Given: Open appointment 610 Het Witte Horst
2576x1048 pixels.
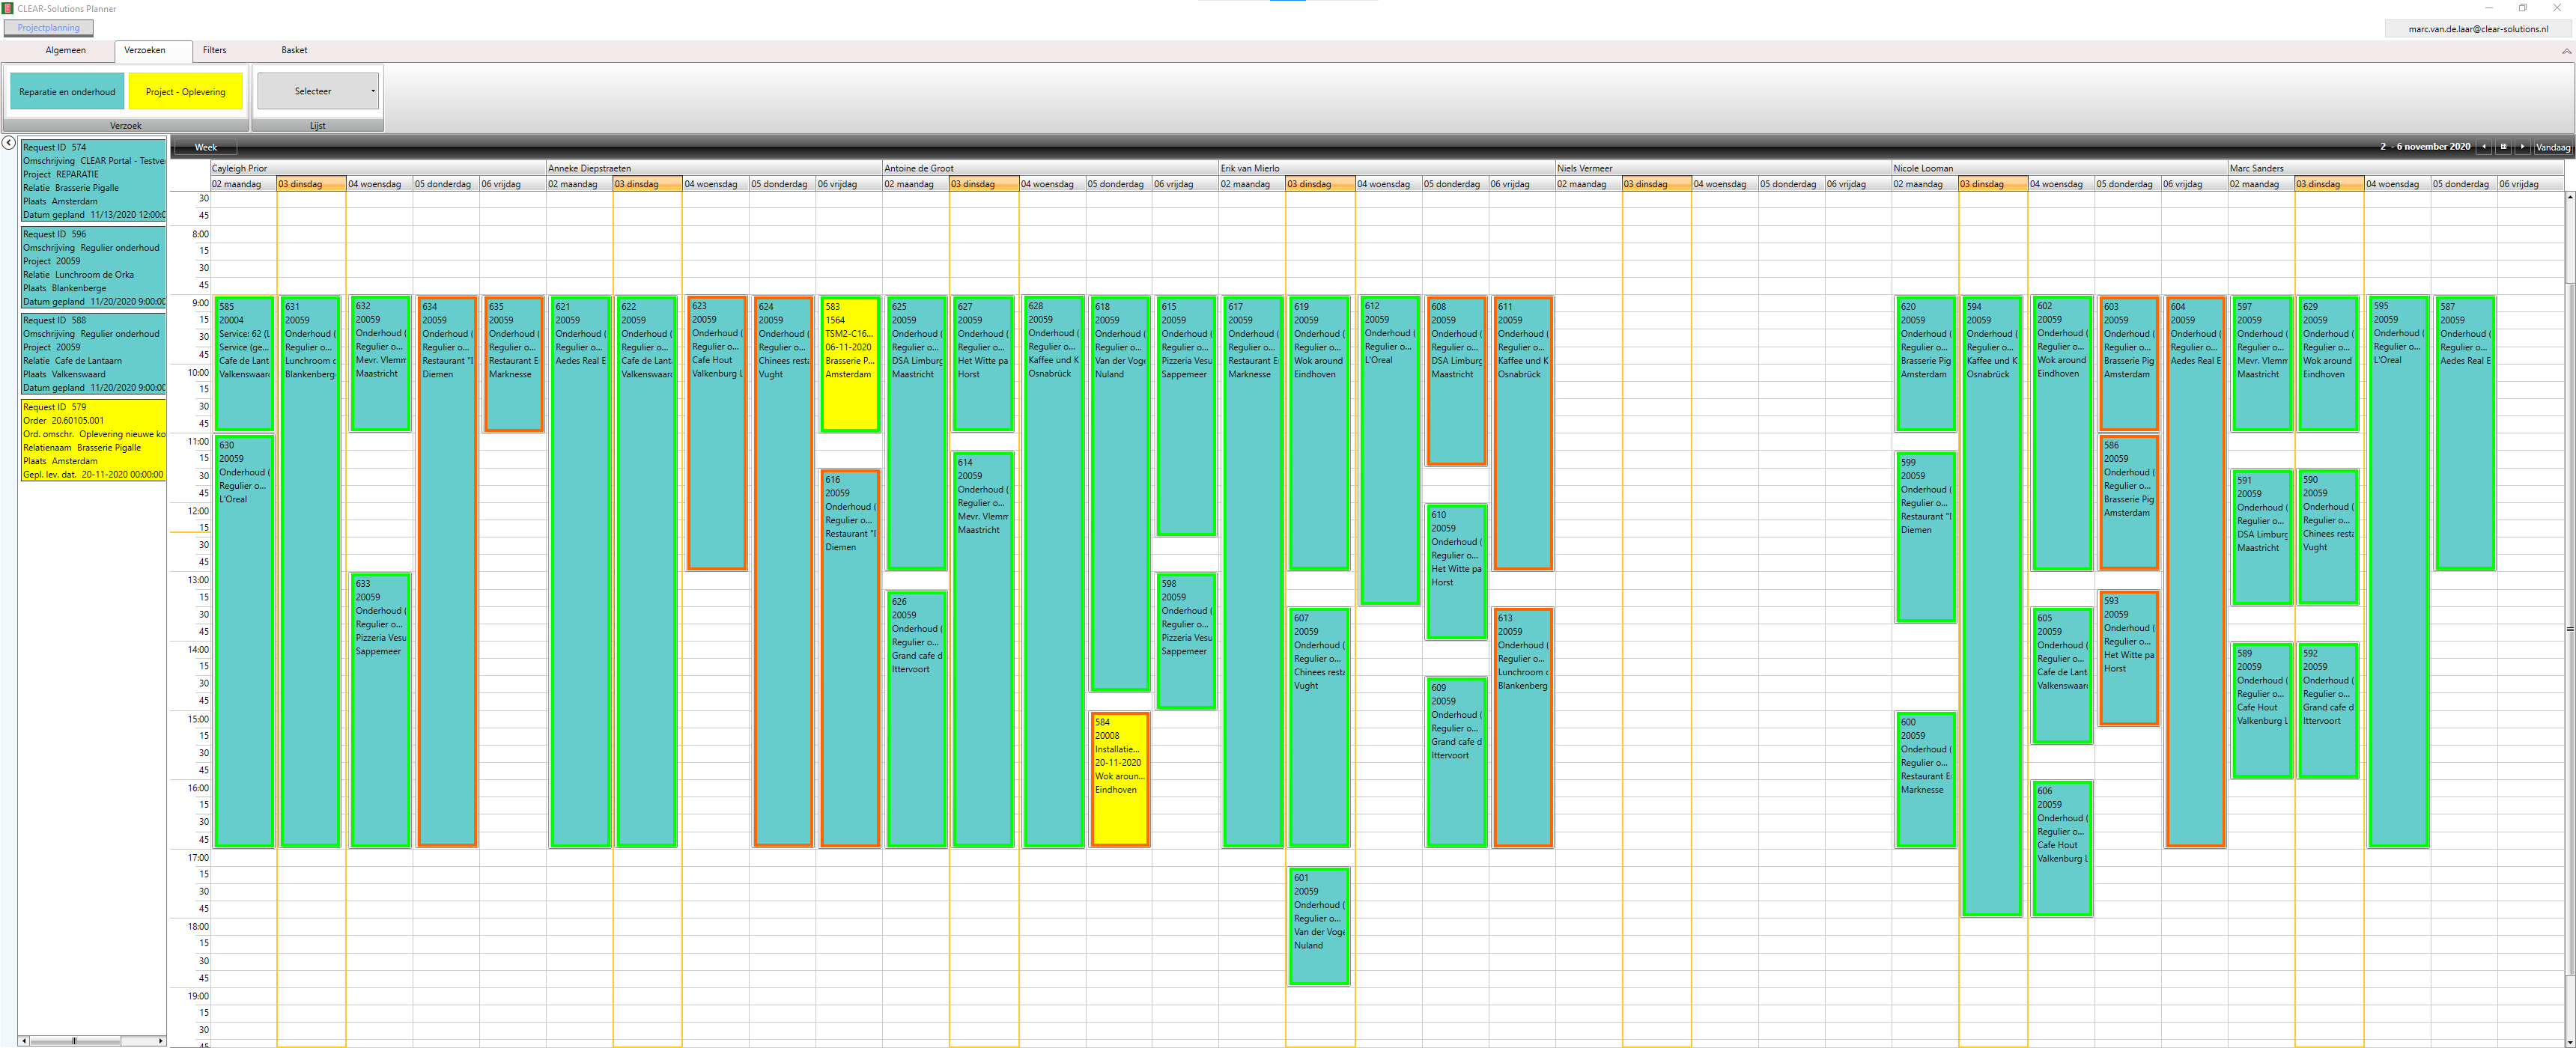Looking at the screenshot, I should (1456, 572).
